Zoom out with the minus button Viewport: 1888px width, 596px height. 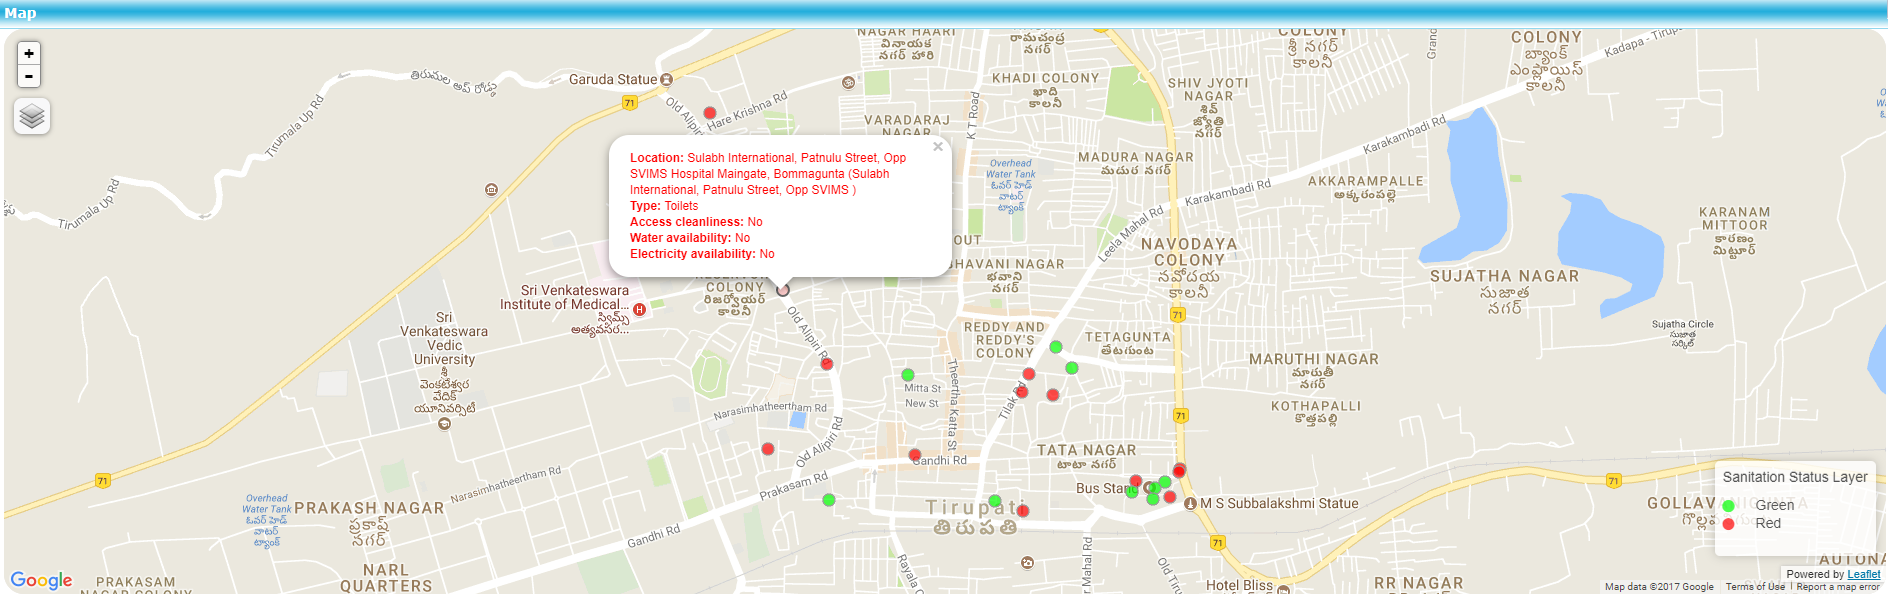click(x=29, y=77)
